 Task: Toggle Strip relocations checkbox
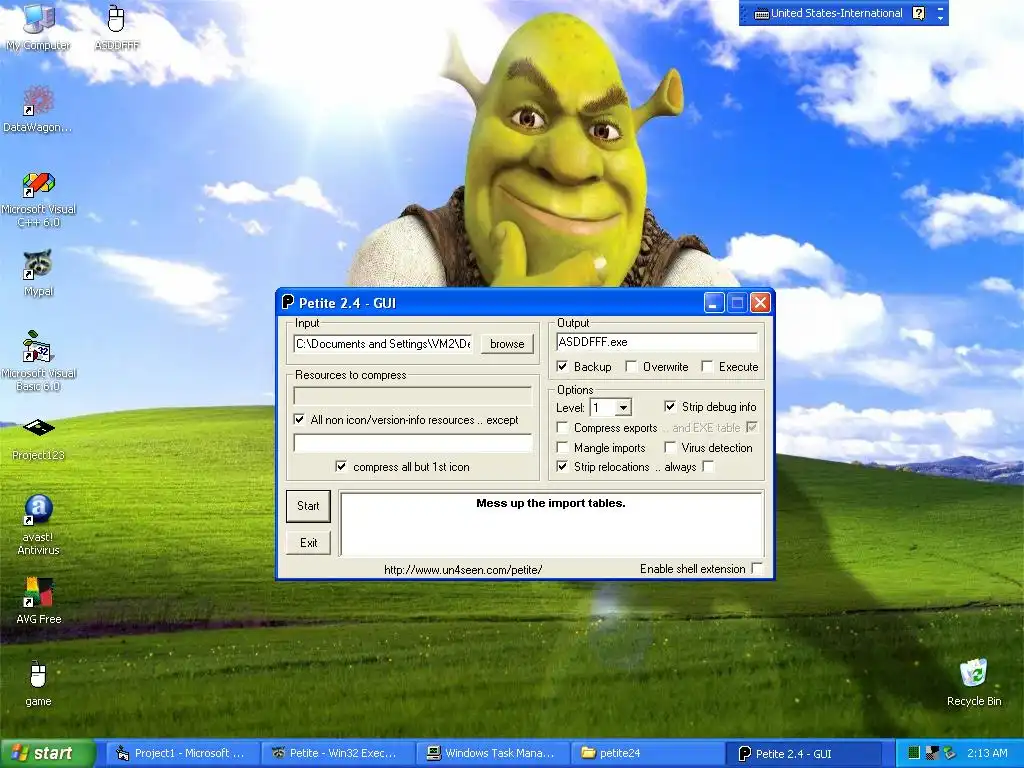tap(562, 466)
